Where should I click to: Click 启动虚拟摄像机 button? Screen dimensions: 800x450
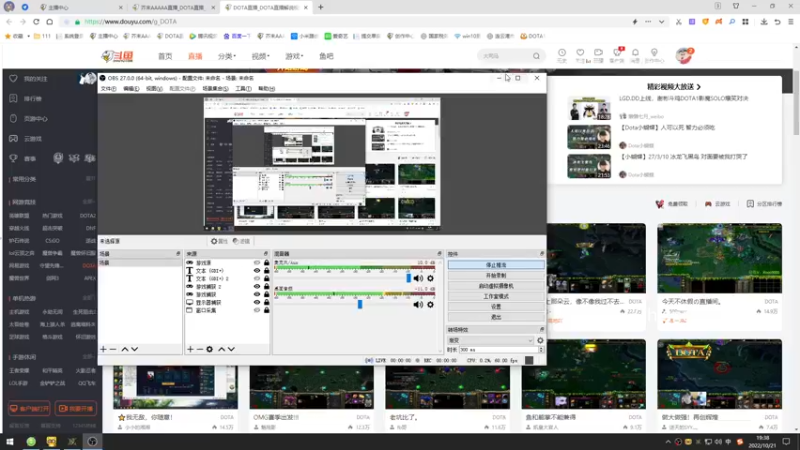[x=496, y=286]
